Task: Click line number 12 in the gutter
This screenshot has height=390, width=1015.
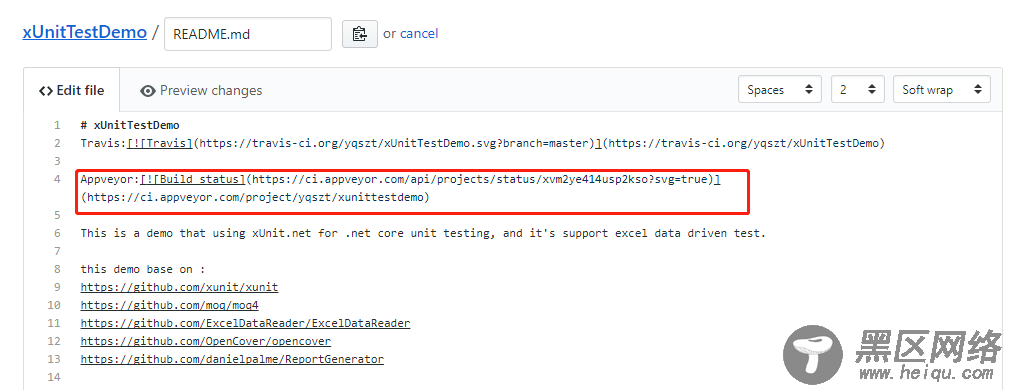Action: [54, 341]
